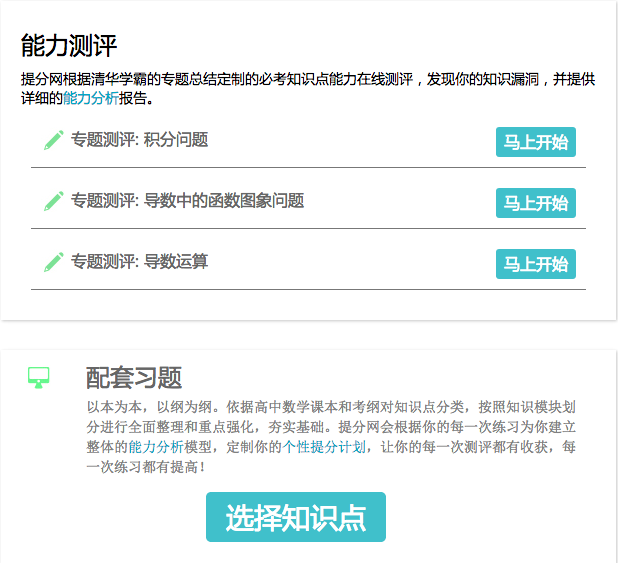The height and width of the screenshot is (563, 618).
Task: Select the 专题测评: 积分问题 title text
Action: pyautogui.click(x=139, y=140)
